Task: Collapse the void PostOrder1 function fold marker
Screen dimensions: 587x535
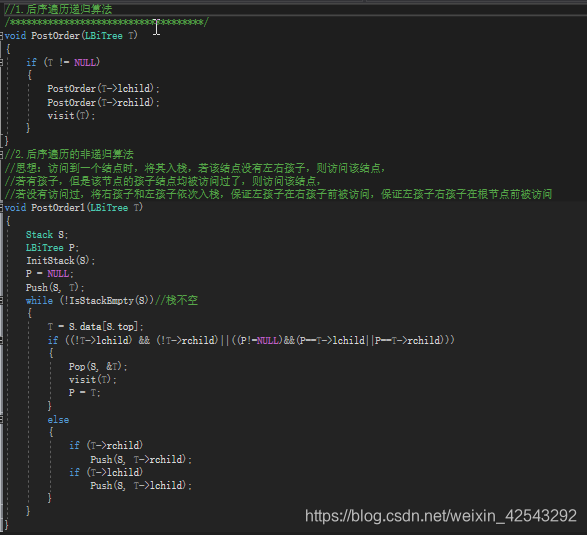Action: tap(1, 208)
